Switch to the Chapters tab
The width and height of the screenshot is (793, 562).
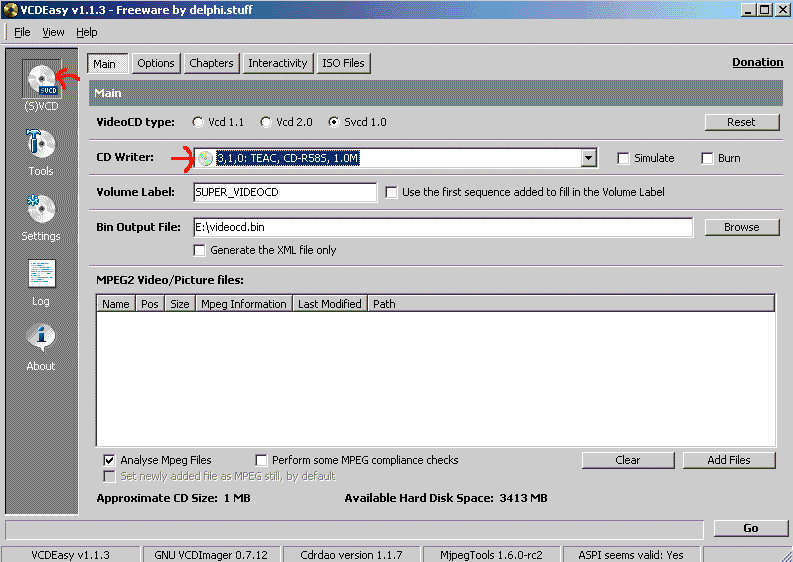click(x=211, y=63)
